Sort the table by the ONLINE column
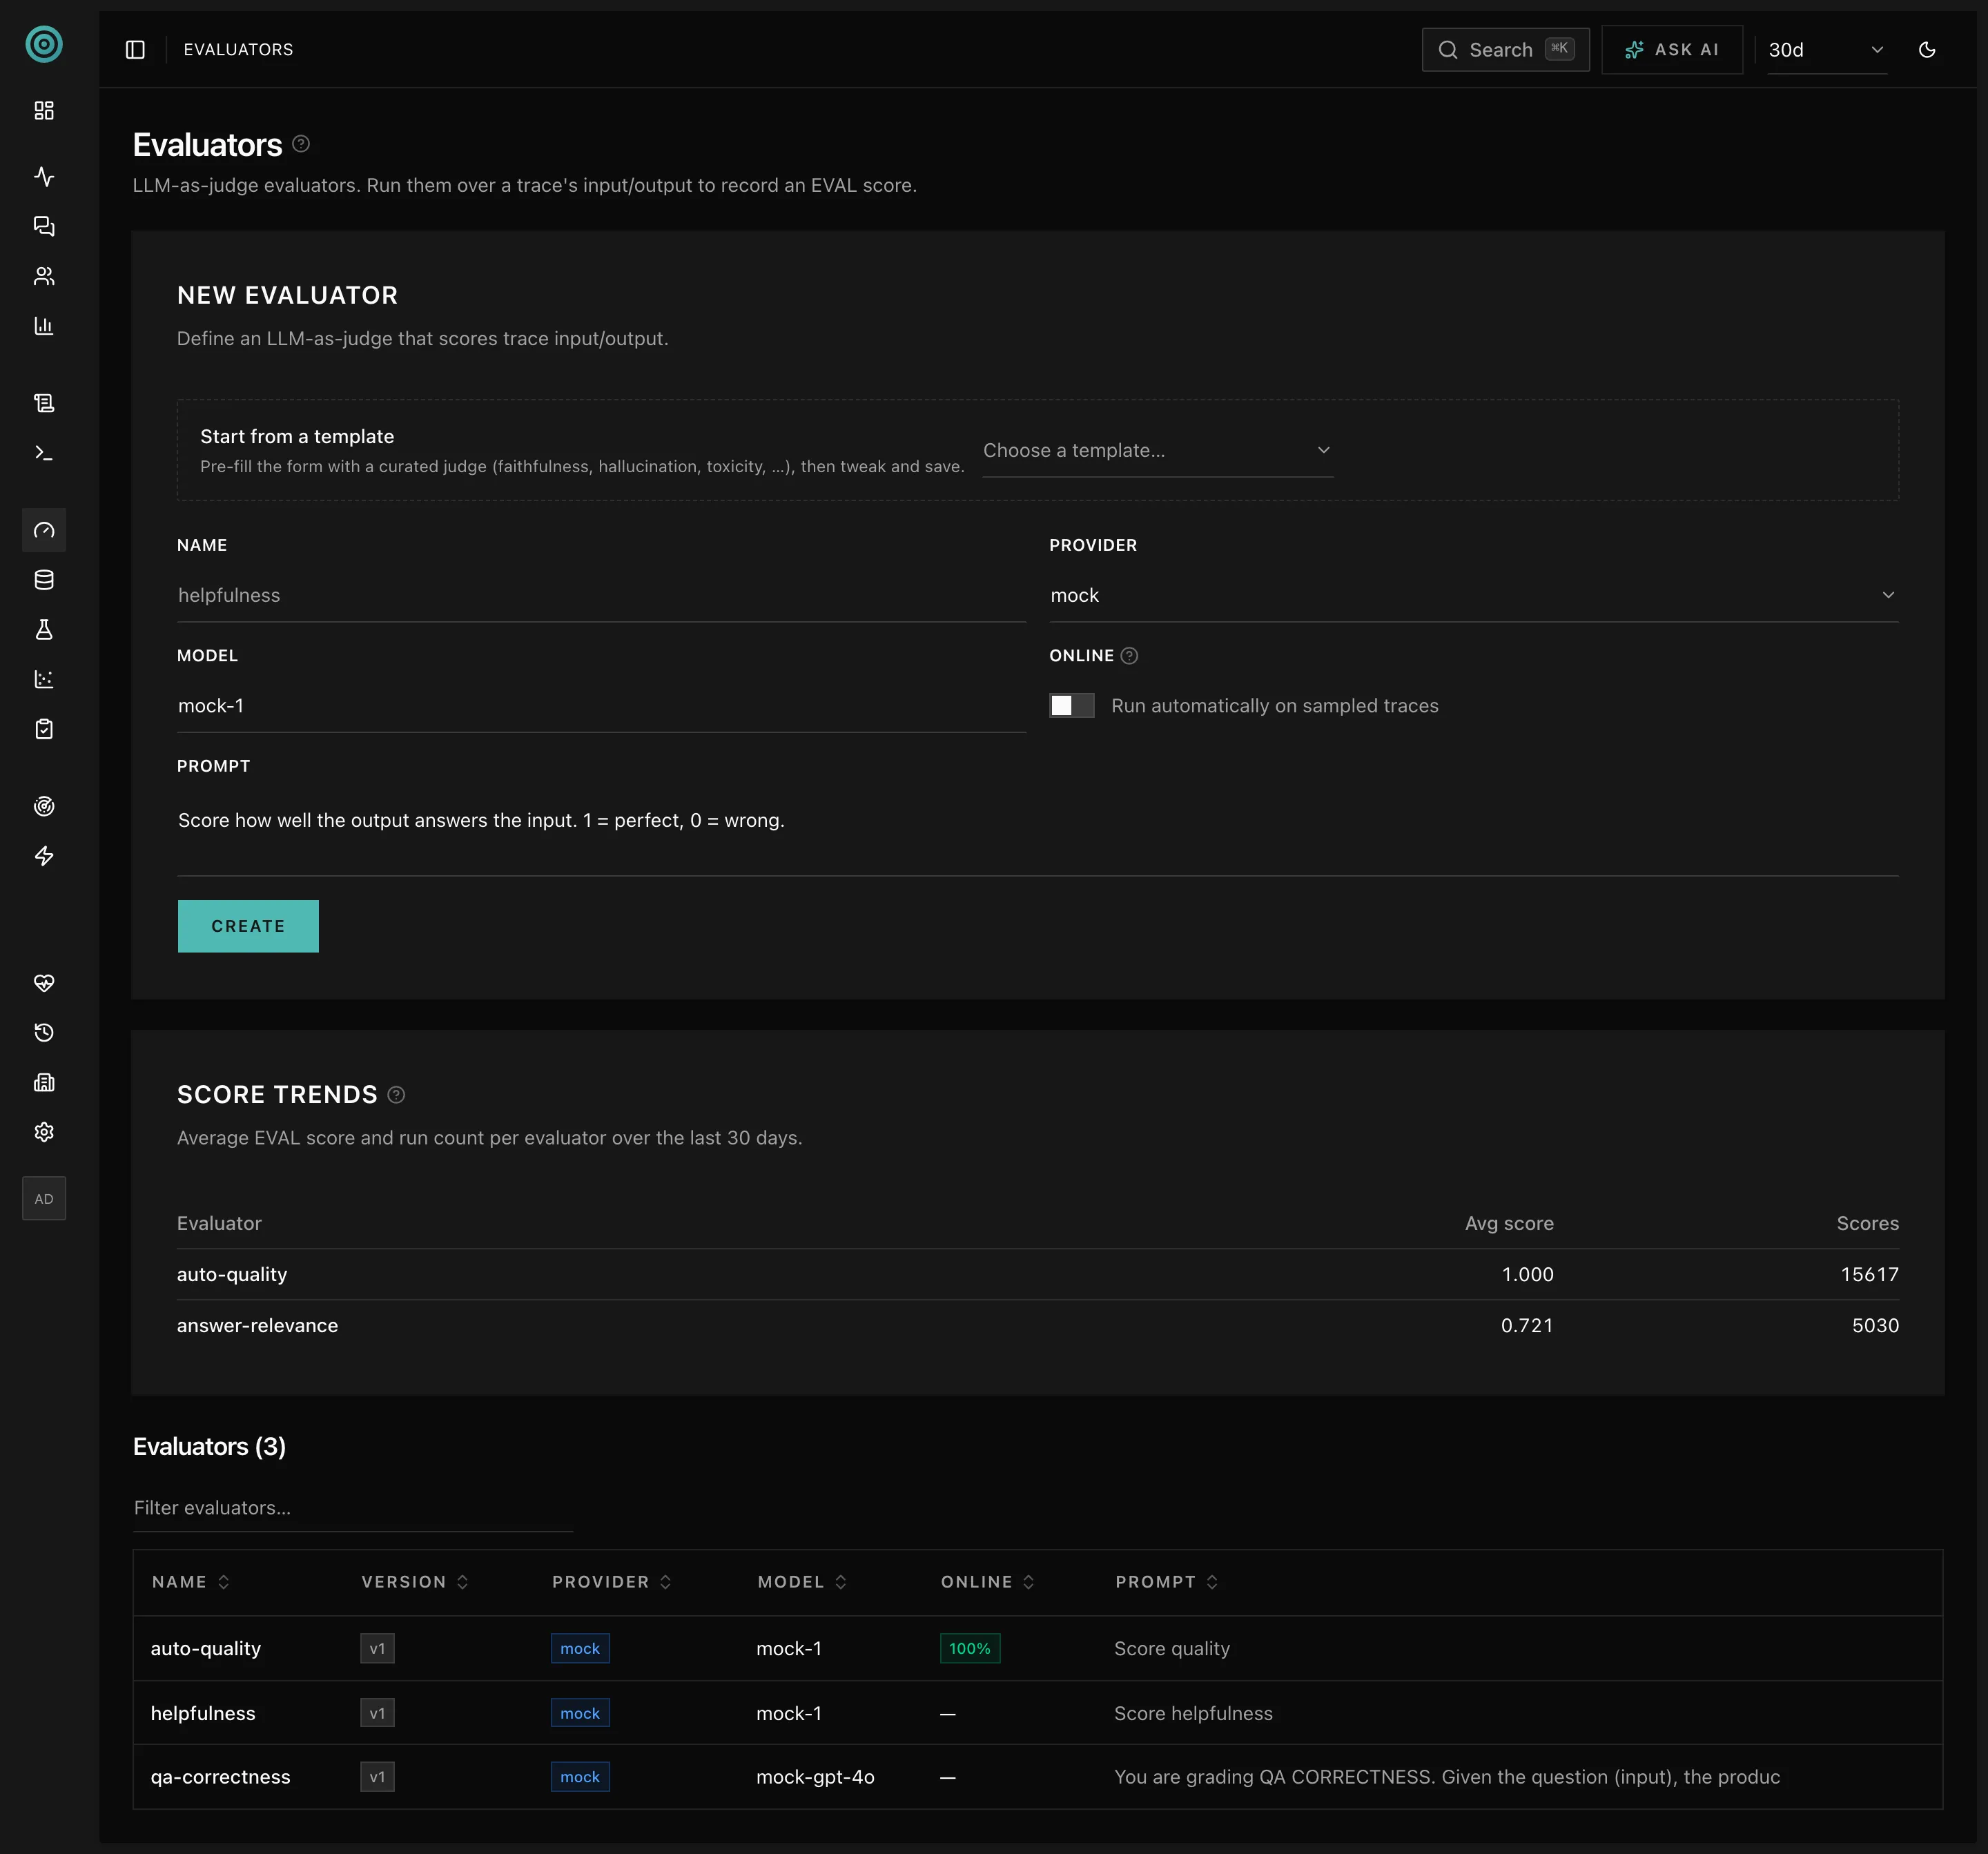 987,1582
